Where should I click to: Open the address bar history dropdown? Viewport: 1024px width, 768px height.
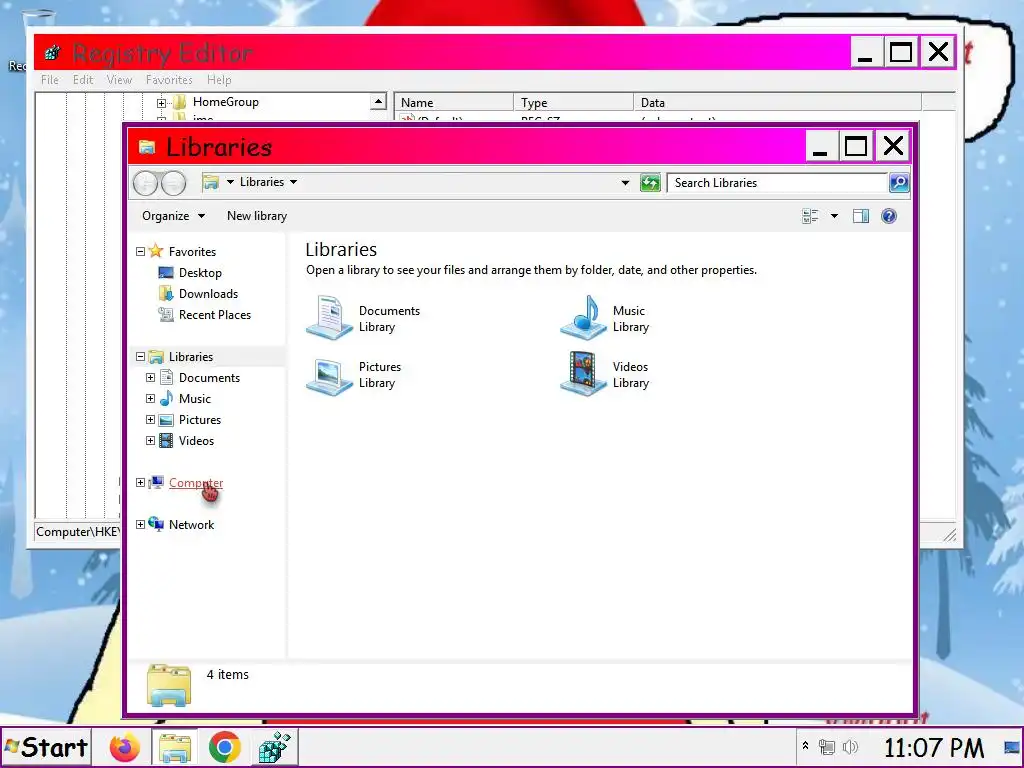(x=625, y=183)
